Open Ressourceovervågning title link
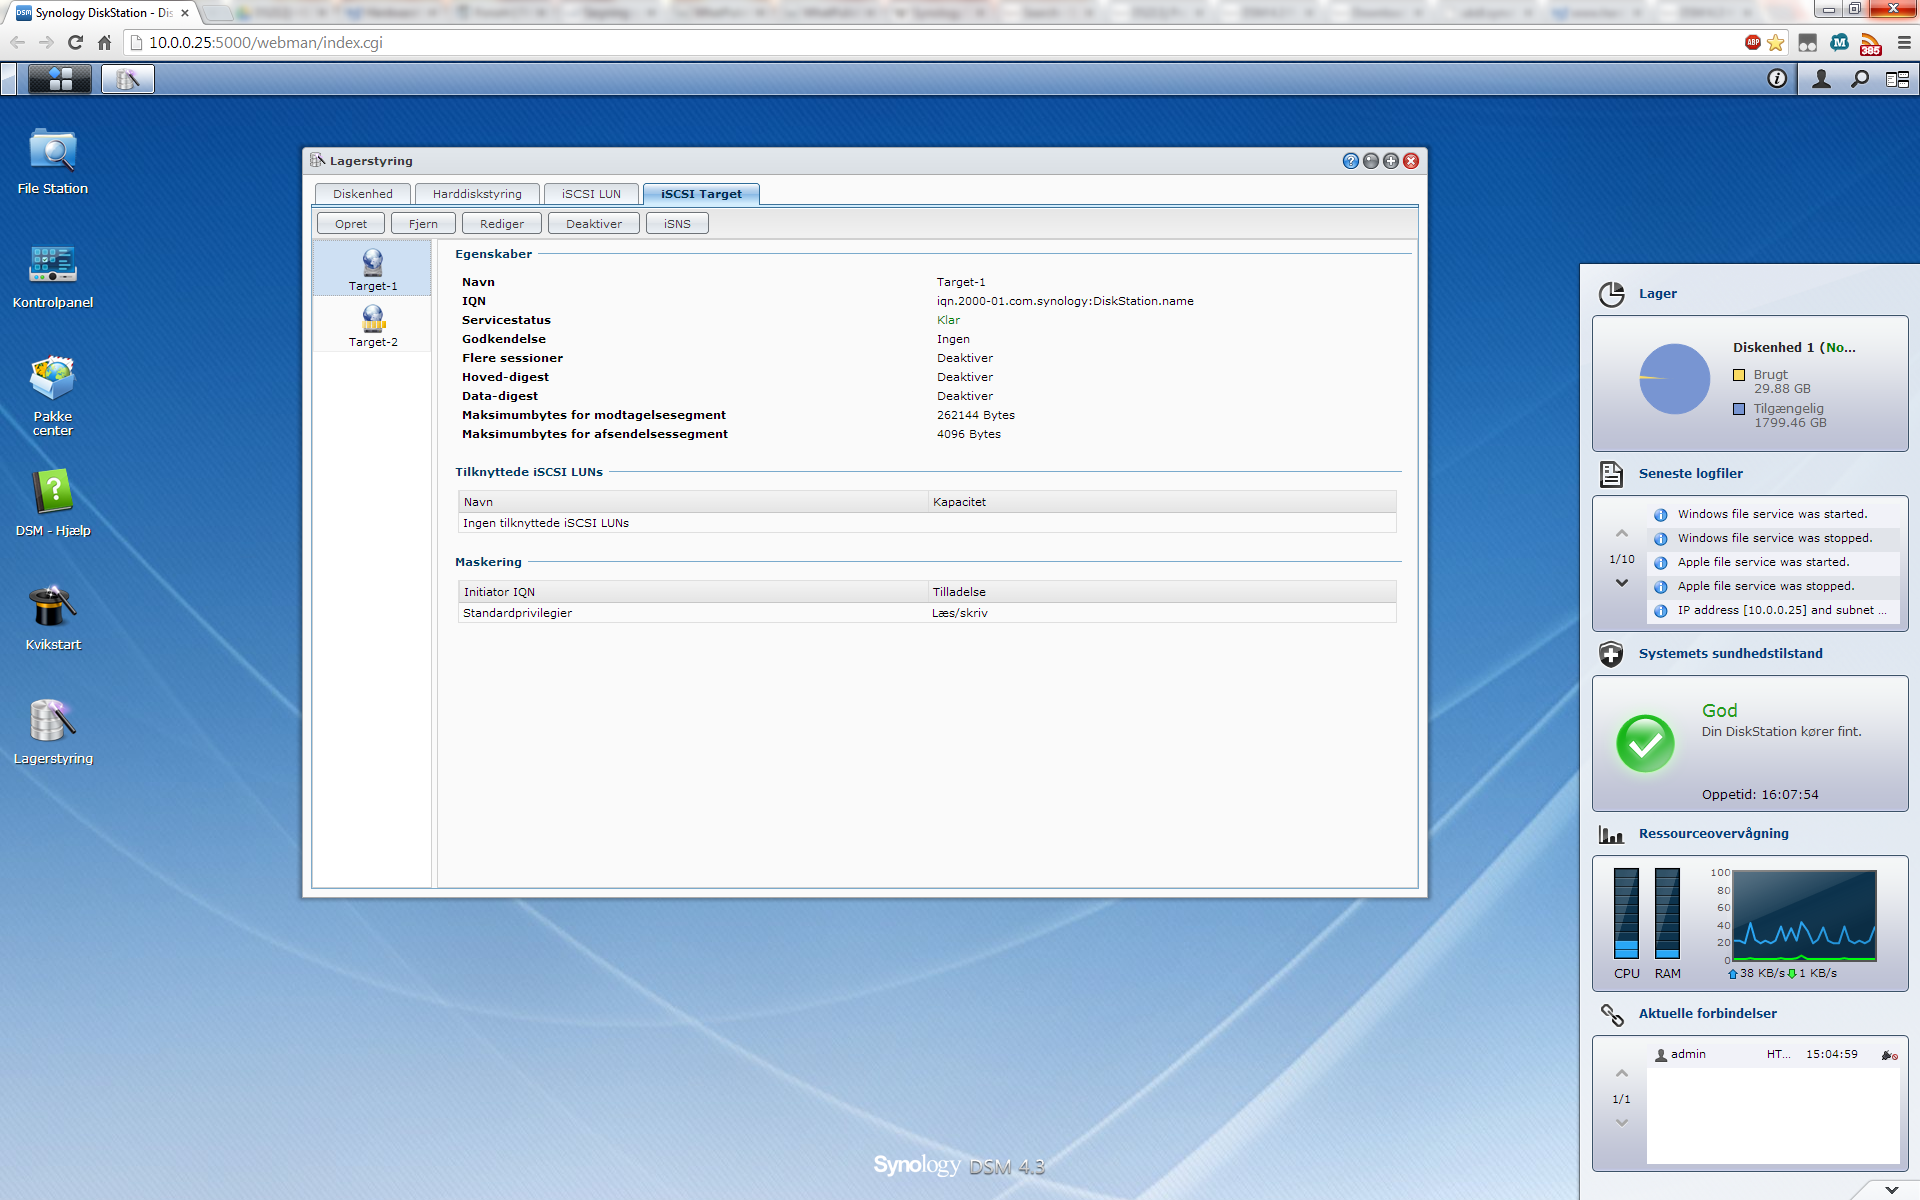This screenshot has height=1200, width=1920. coord(1713,834)
